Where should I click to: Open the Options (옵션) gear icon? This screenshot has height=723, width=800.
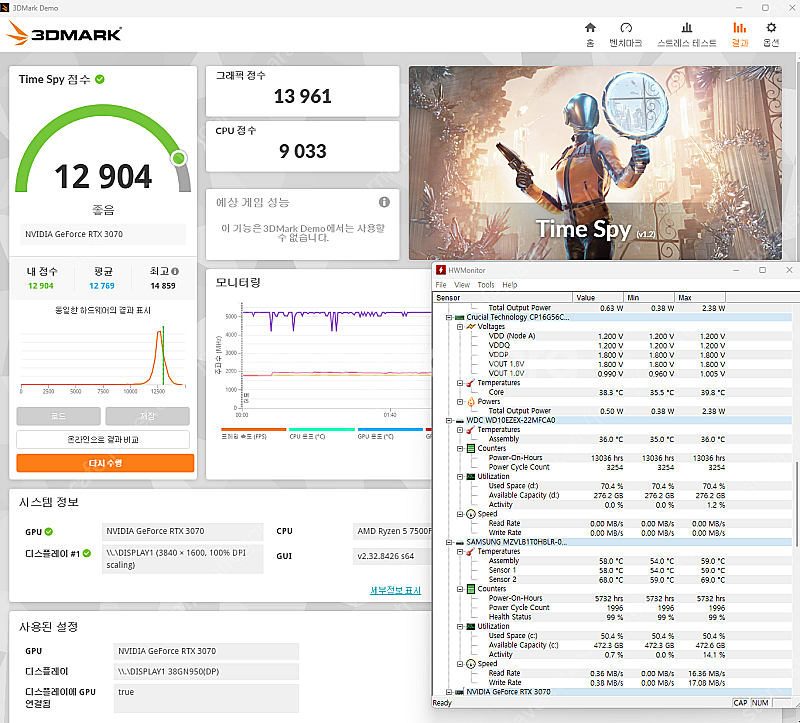point(771,28)
